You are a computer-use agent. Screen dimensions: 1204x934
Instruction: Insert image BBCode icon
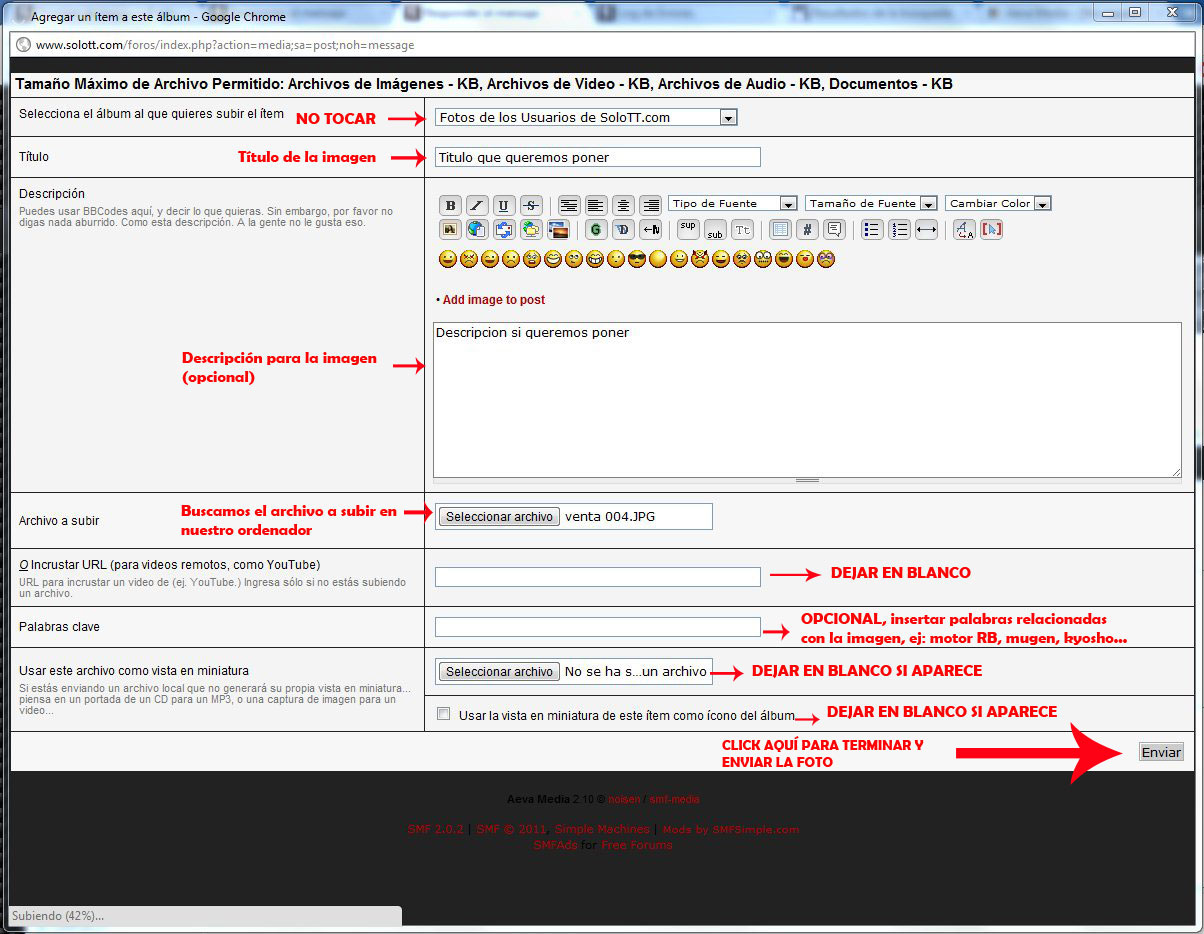click(450, 229)
